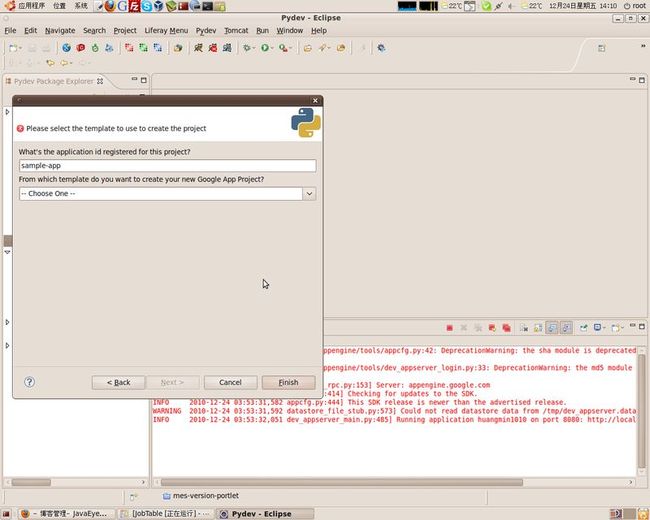This screenshot has width=650, height=520.
Task: Launch FileZilla from the top panel
Action: click(134, 6)
